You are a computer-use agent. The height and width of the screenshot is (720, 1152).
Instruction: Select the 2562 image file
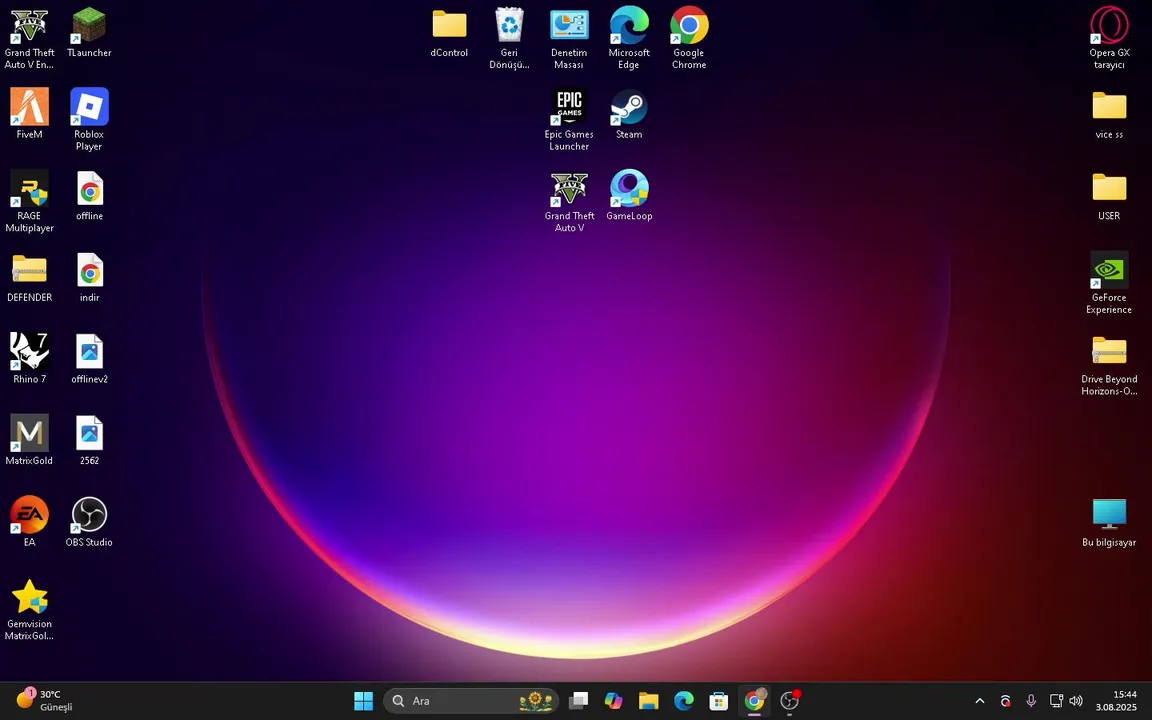pos(90,440)
